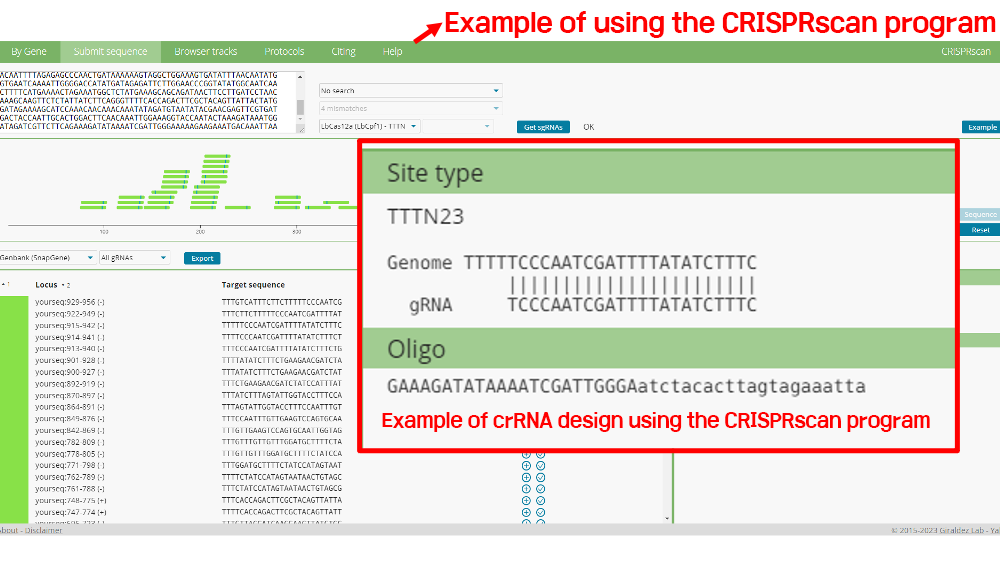The height and width of the screenshot is (563, 1000).
Task: Click the plus icon in row yourseq:771-798
Action: (x=526, y=466)
